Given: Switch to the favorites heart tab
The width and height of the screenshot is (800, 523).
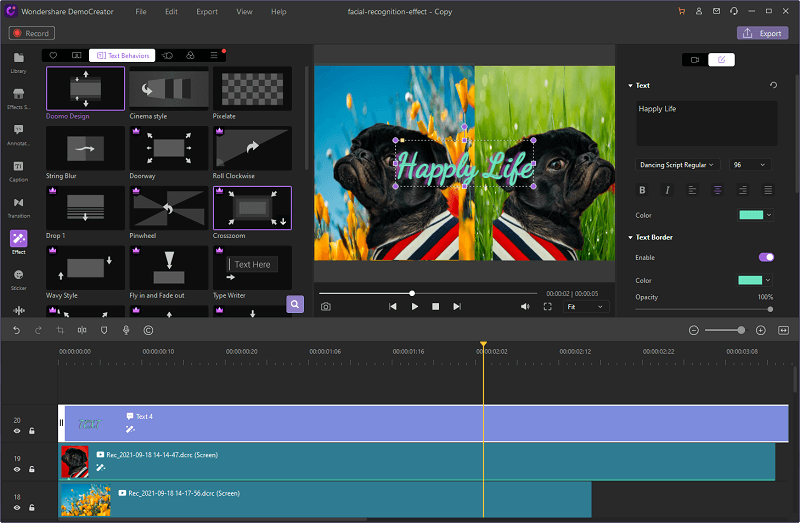Looking at the screenshot, I should tap(53, 56).
